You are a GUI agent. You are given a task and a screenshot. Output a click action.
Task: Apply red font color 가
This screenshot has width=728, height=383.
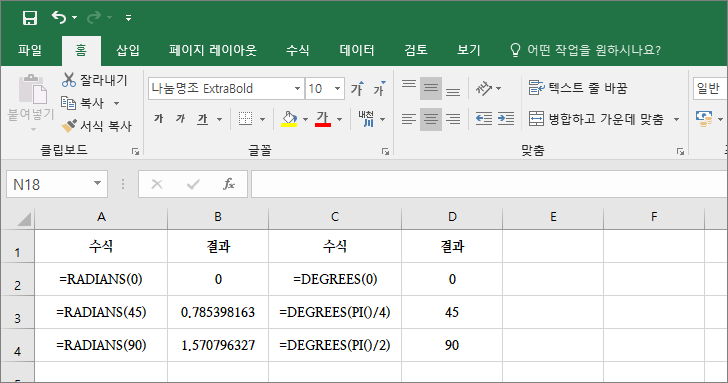point(323,119)
